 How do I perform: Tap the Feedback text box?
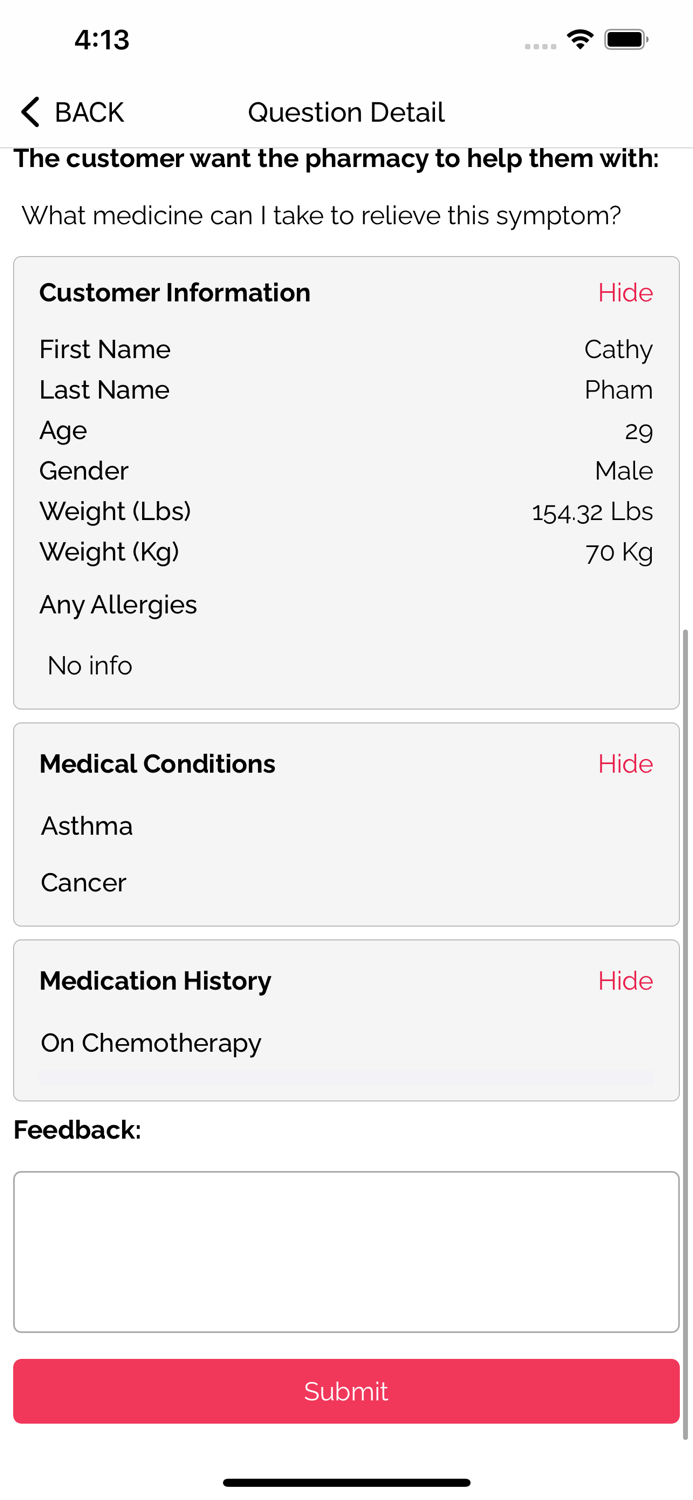coord(346,1250)
